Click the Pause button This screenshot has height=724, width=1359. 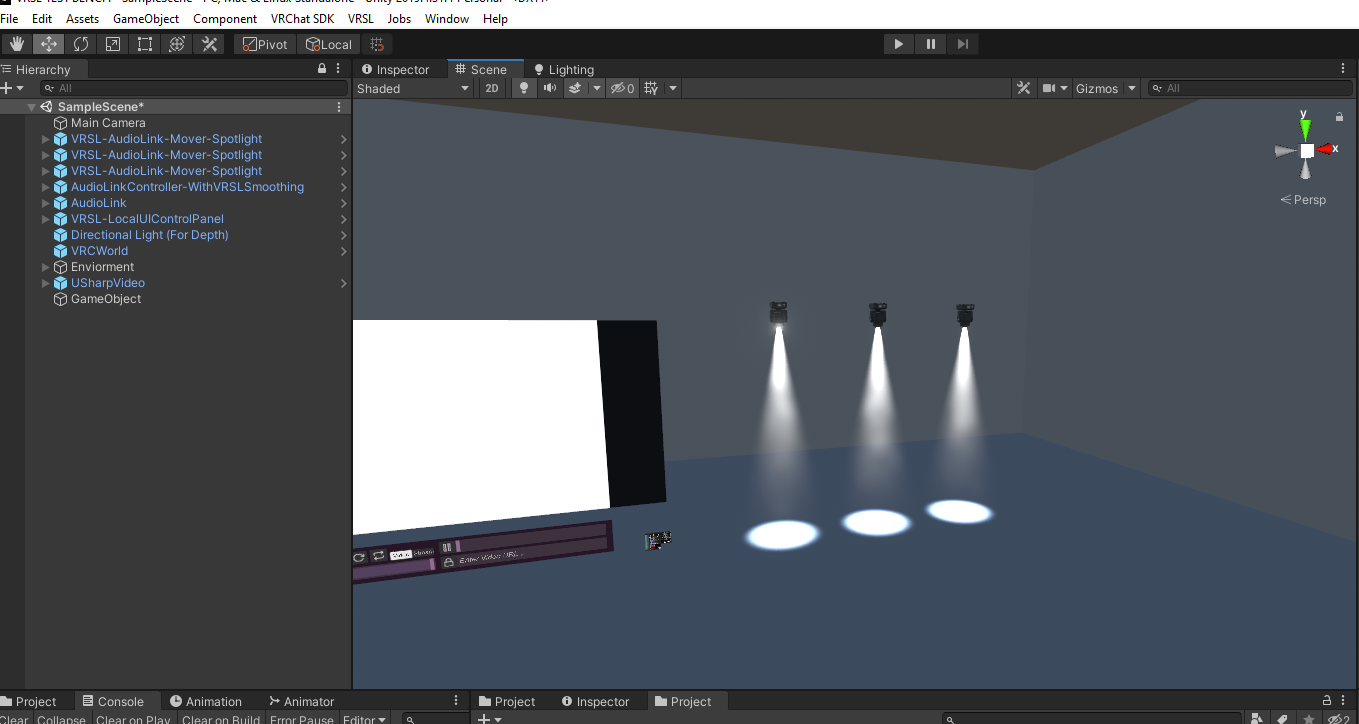[931, 44]
